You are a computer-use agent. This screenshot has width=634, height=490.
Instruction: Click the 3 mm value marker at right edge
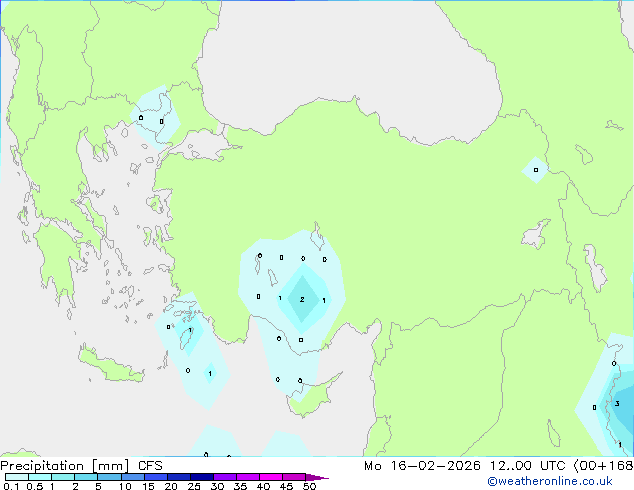tap(617, 404)
